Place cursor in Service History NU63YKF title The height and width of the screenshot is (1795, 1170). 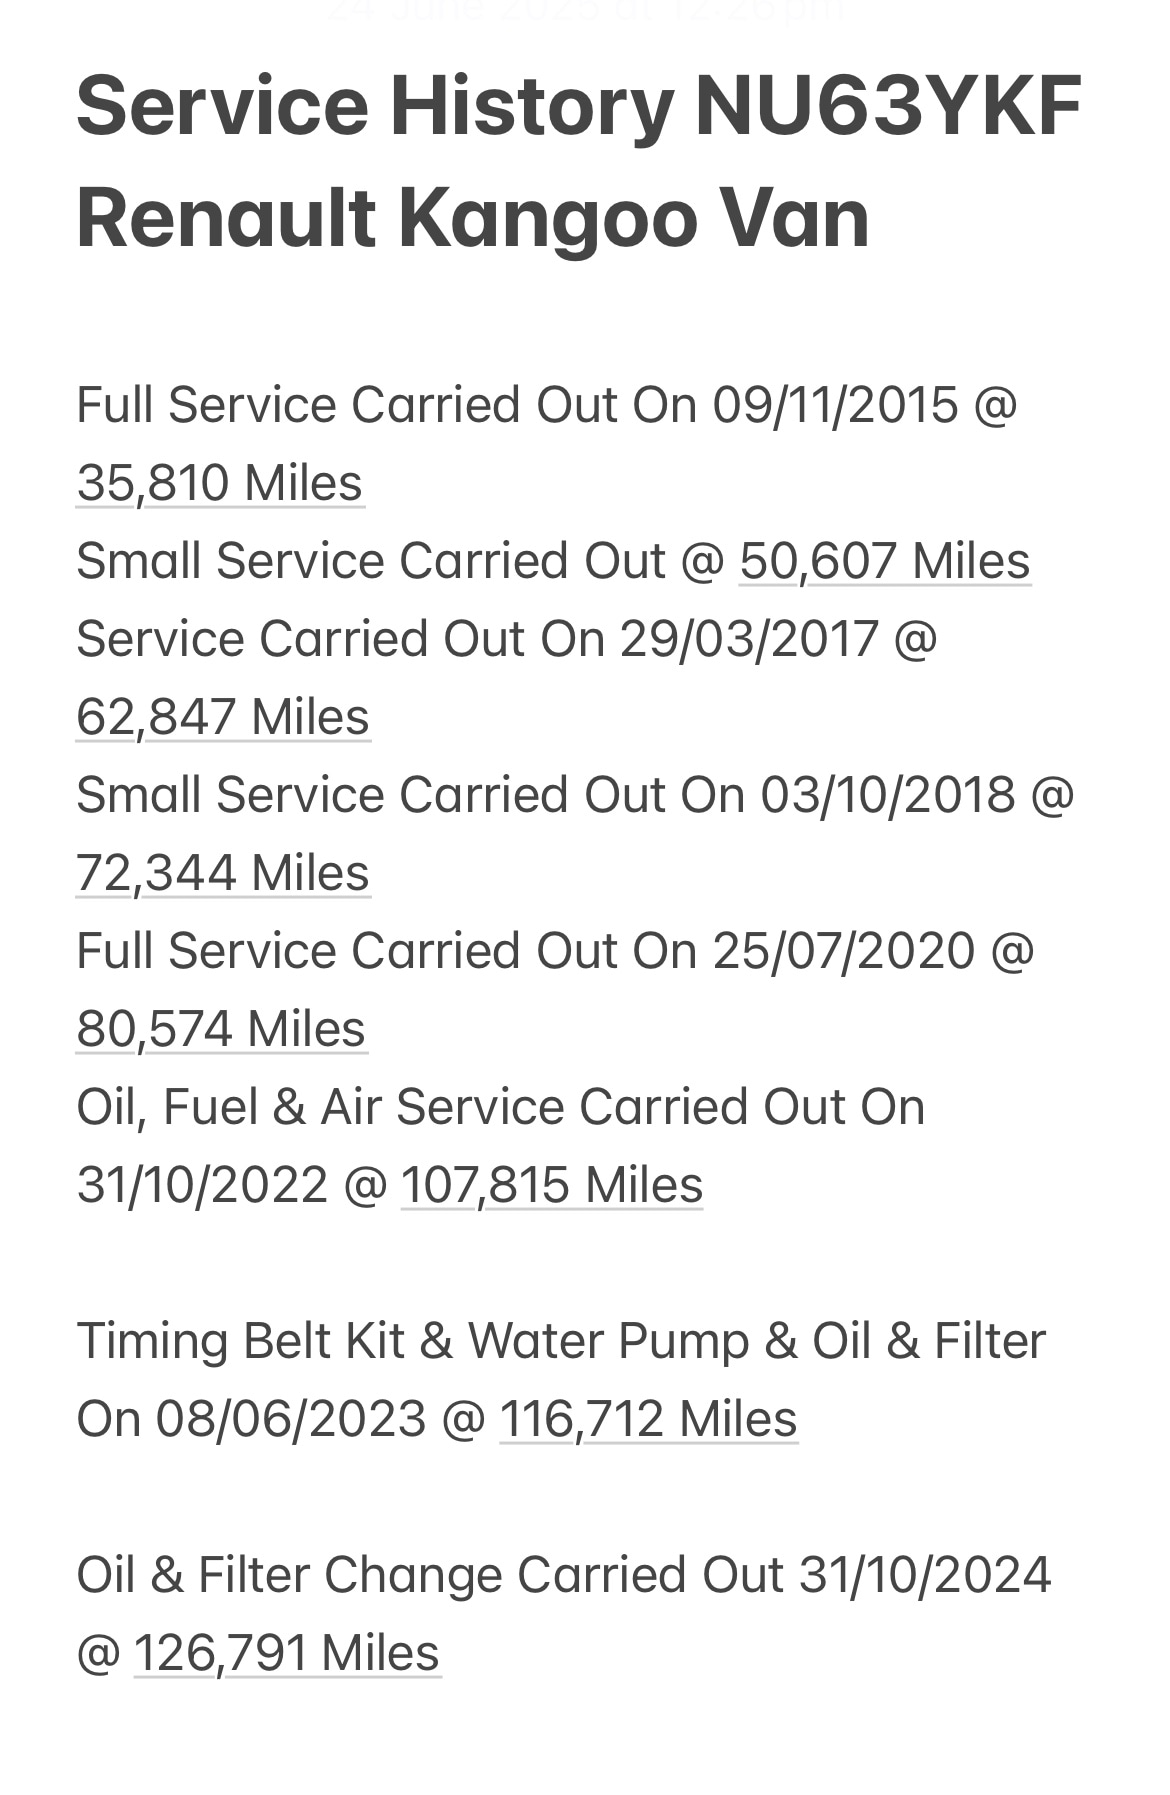coord(580,105)
